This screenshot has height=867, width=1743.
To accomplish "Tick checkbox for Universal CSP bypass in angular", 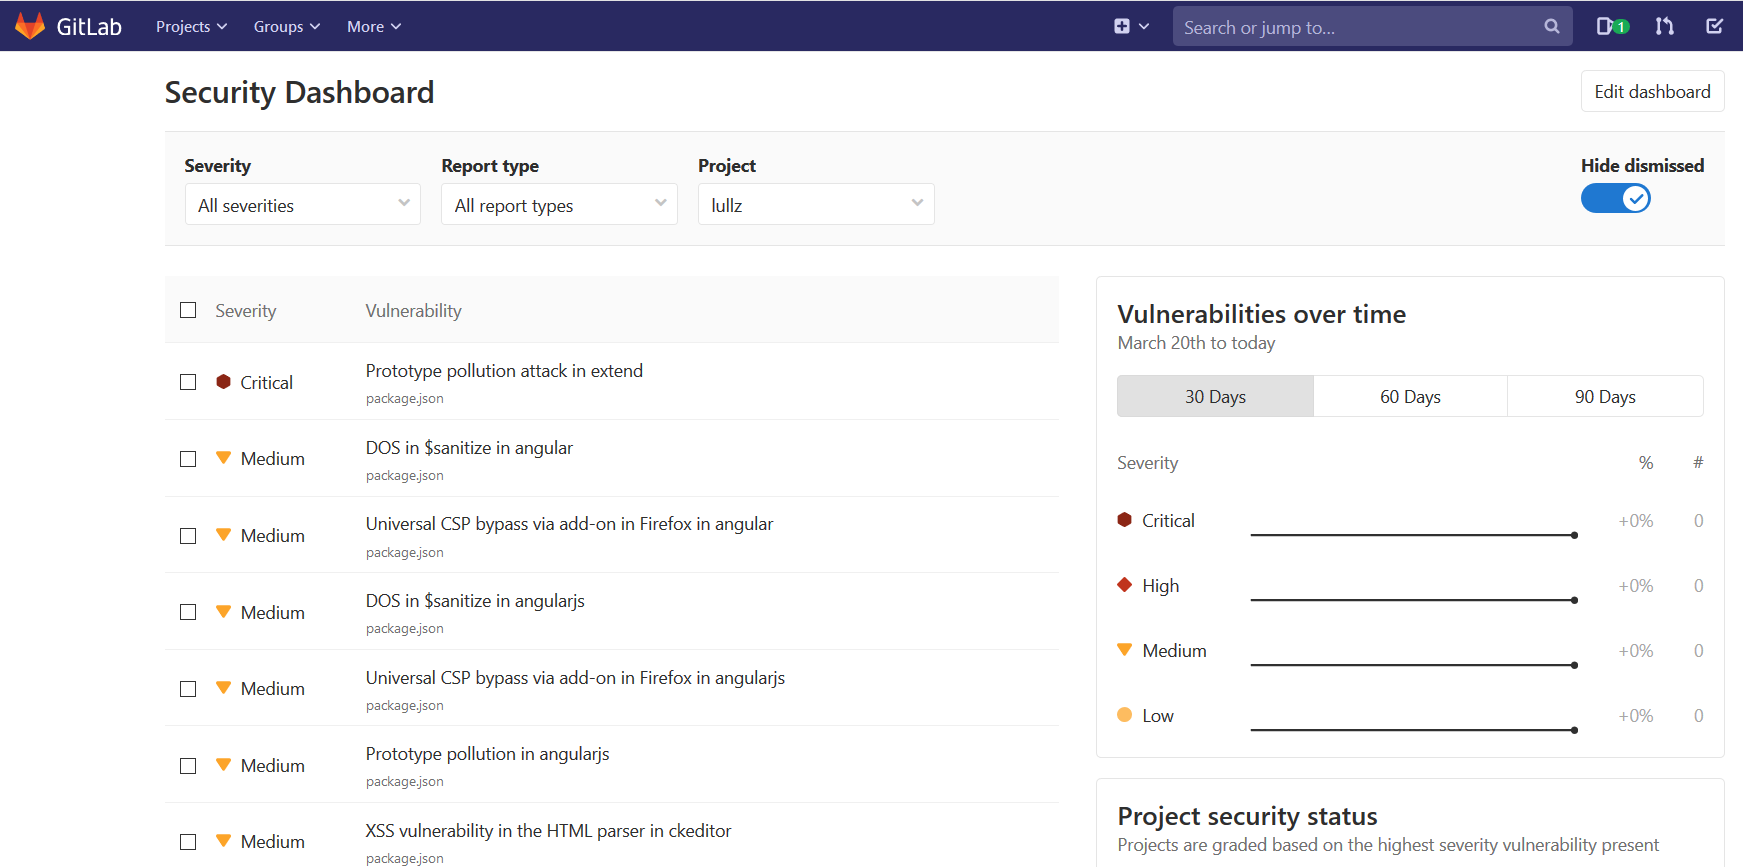I will [188, 536].
